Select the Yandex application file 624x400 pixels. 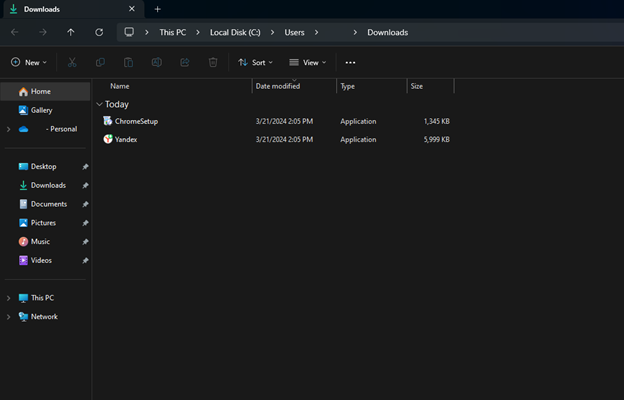pos(126,139)
